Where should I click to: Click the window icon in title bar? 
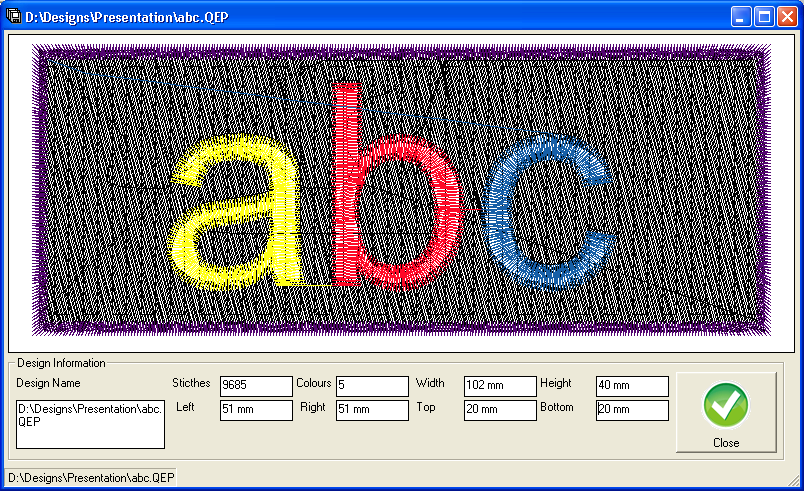13,16
